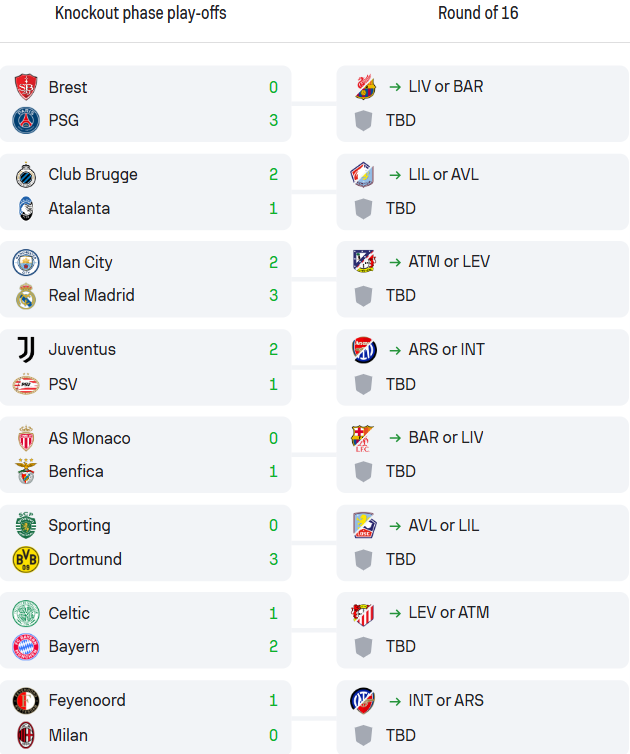
Task: Click the Benfica eagle crest
Action: [x=26, y=471]
